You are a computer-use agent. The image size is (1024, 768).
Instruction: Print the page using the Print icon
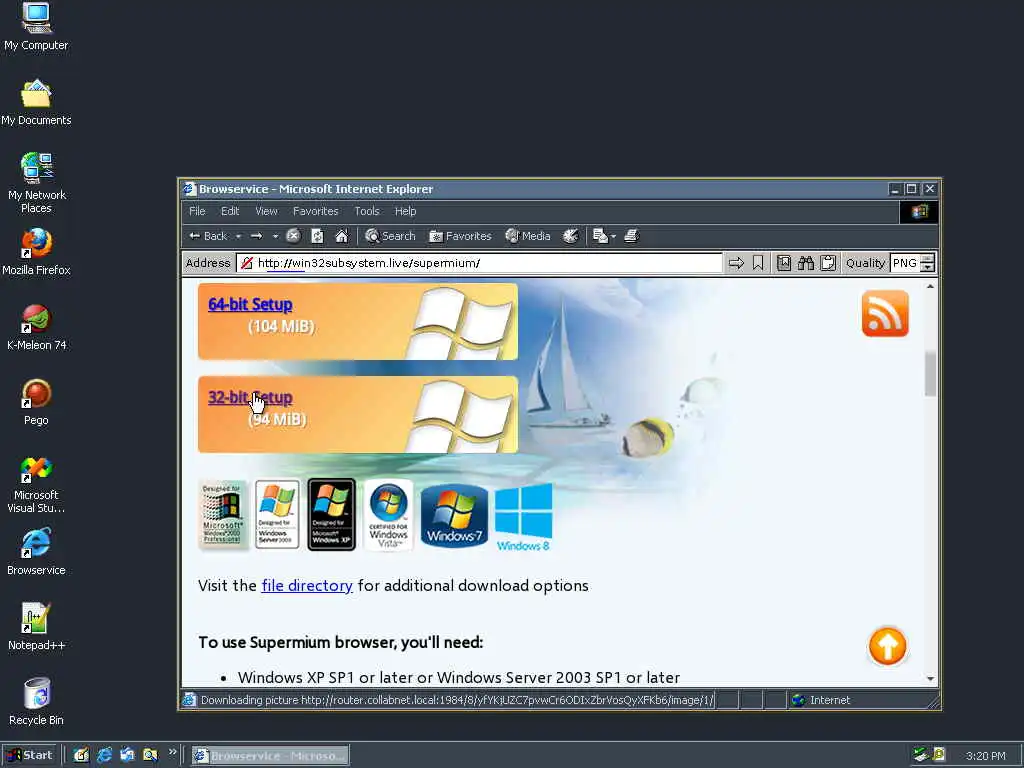click(631, 236)
